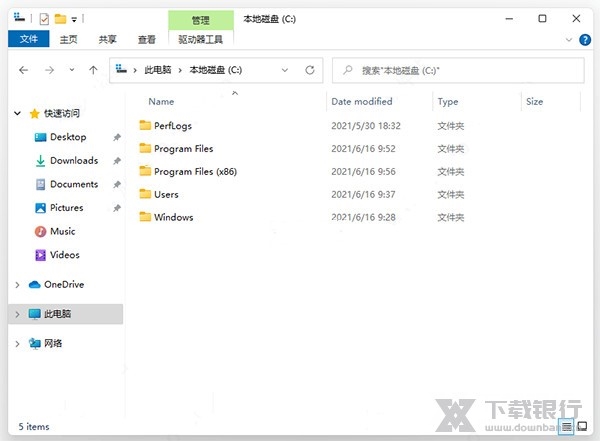Screen dimensions: 600x441
Task: Select the Users folder
Action: coord(166,194)
